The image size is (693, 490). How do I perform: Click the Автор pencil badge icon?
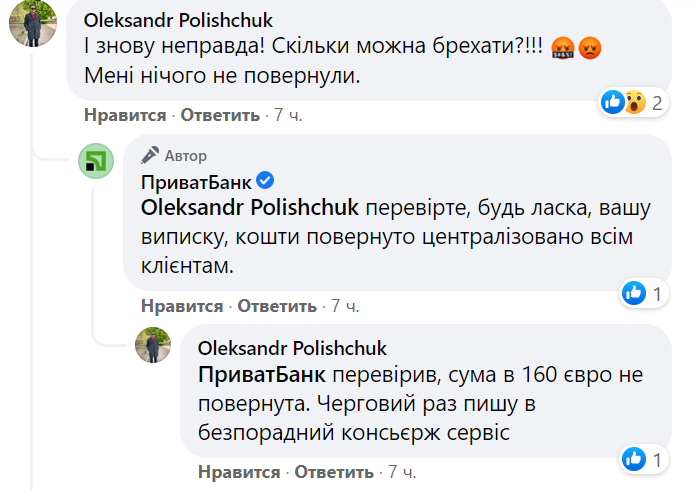coord(150,156)
